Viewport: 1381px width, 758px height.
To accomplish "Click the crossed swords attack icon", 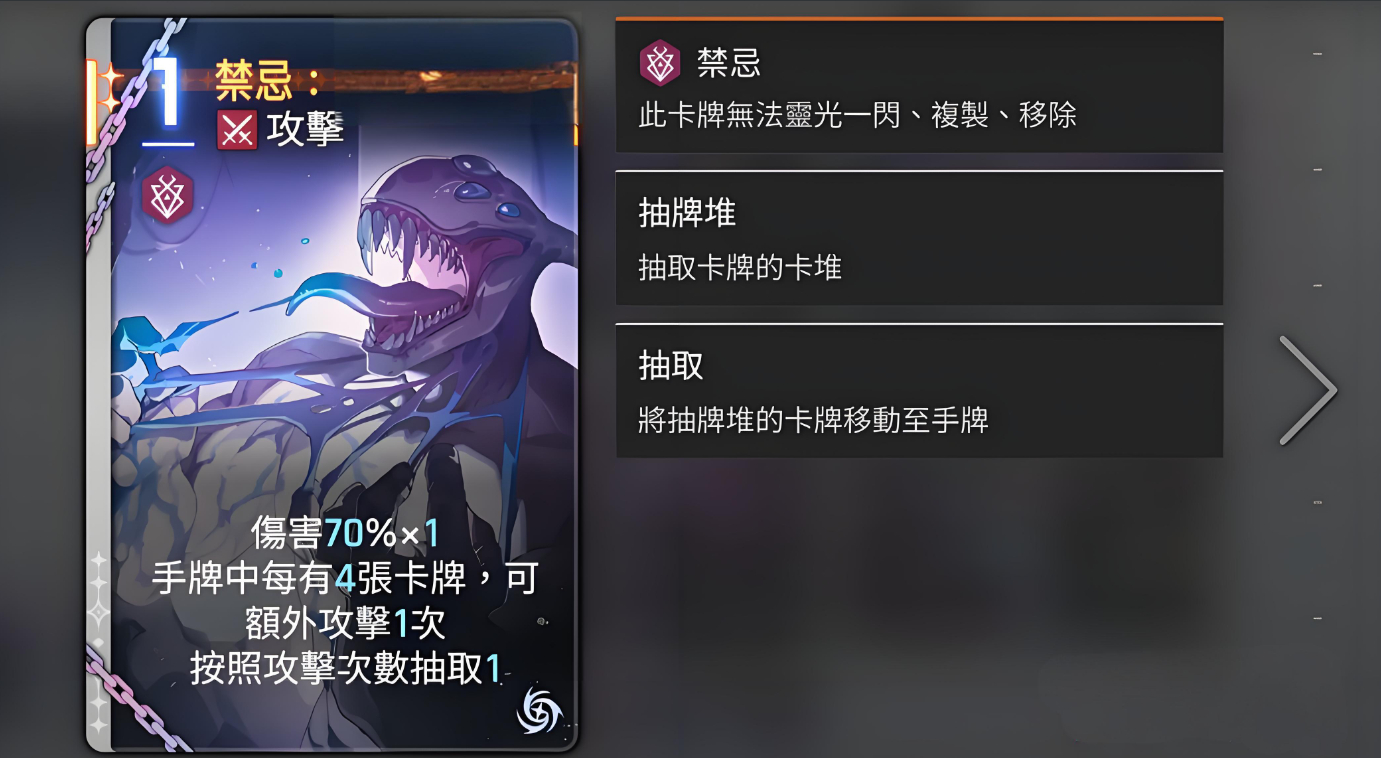I will pyautogui.click(x=236, y=130).
